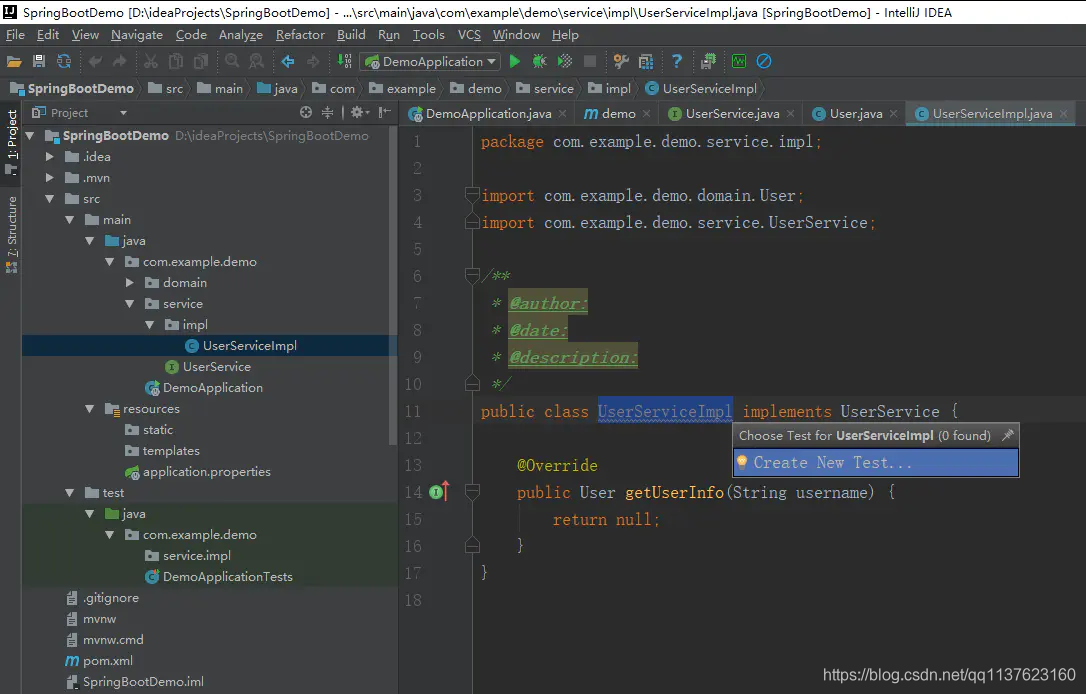Image resolution: width=1086 pixels, height=694 pixels.
Task: Click the Undo arrow in the toolbar
Action: (95, 62)
